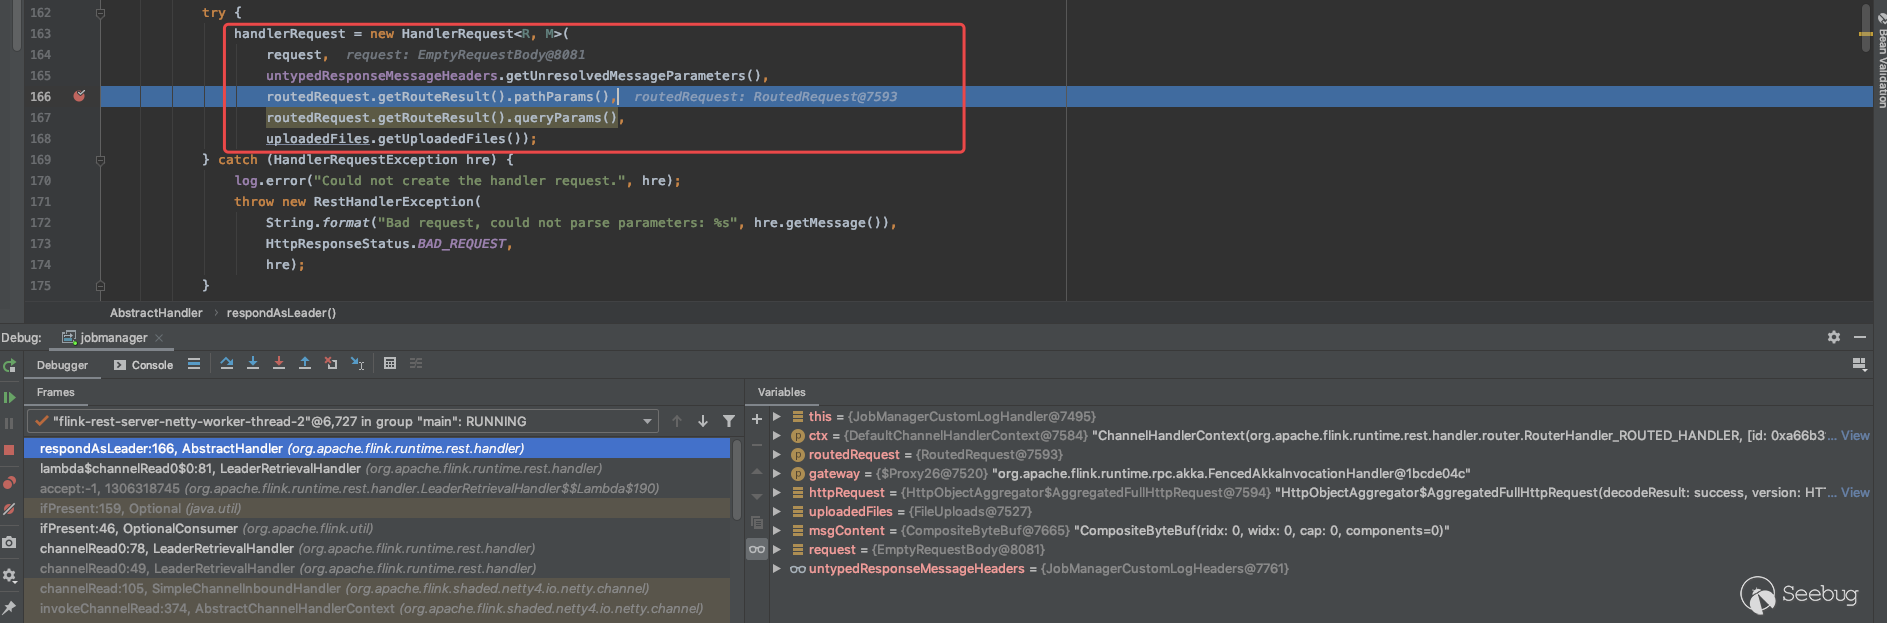This screenshot has width=1887, height=623.
Task: Toggle the breakpoint on line 166
Action: 79,97
